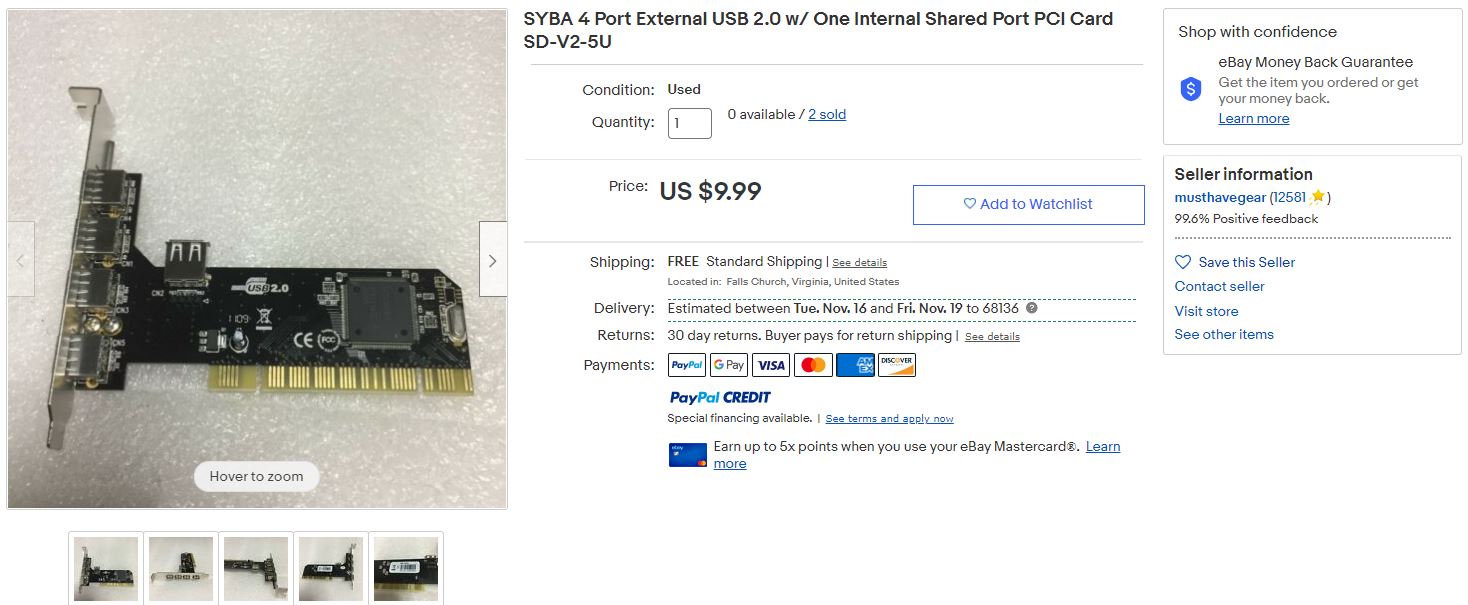Screen dimensions: 1468x605
Task: Click the American Express icon
Action: tap(855, 365)
